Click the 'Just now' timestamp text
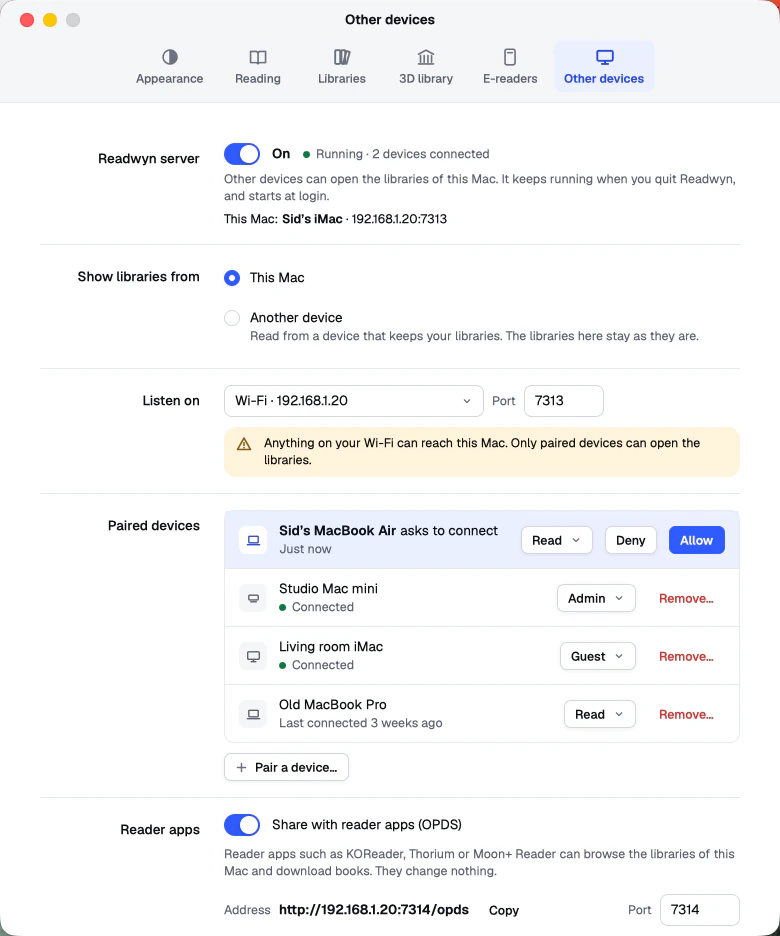The image size is (780, 936). point(305,549)
